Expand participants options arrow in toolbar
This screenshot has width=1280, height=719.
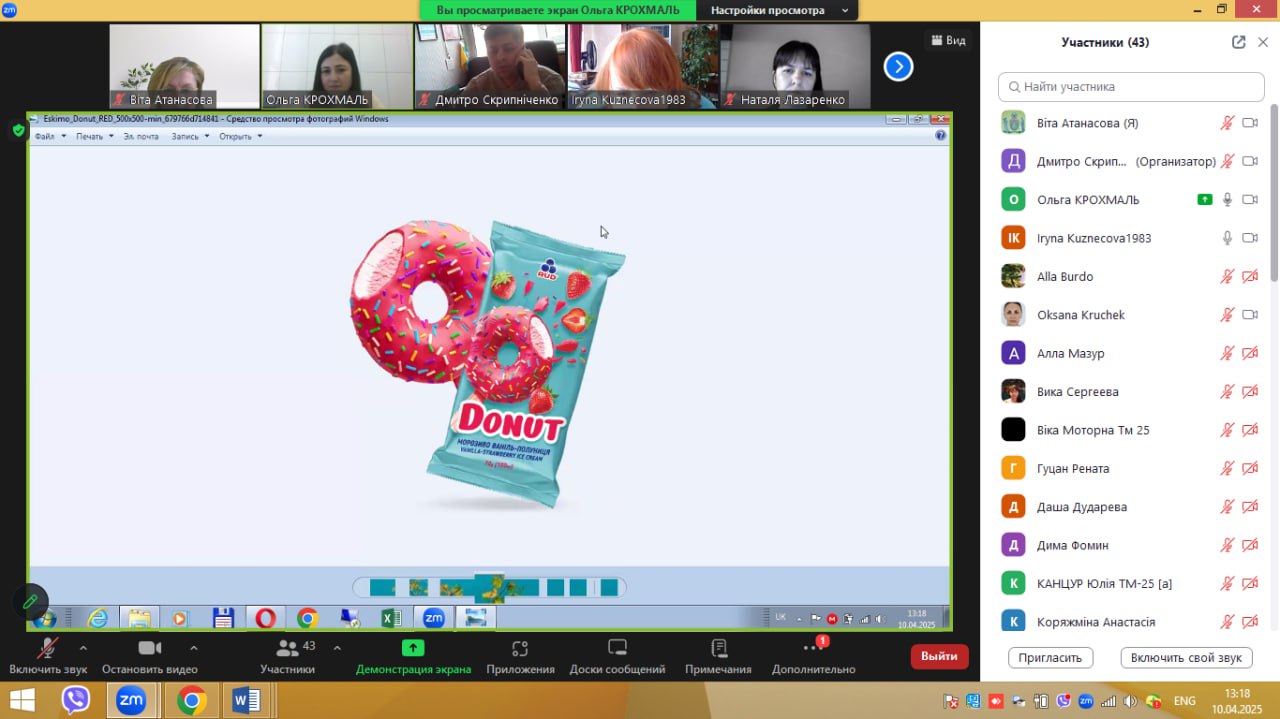(x=337, y=647)
